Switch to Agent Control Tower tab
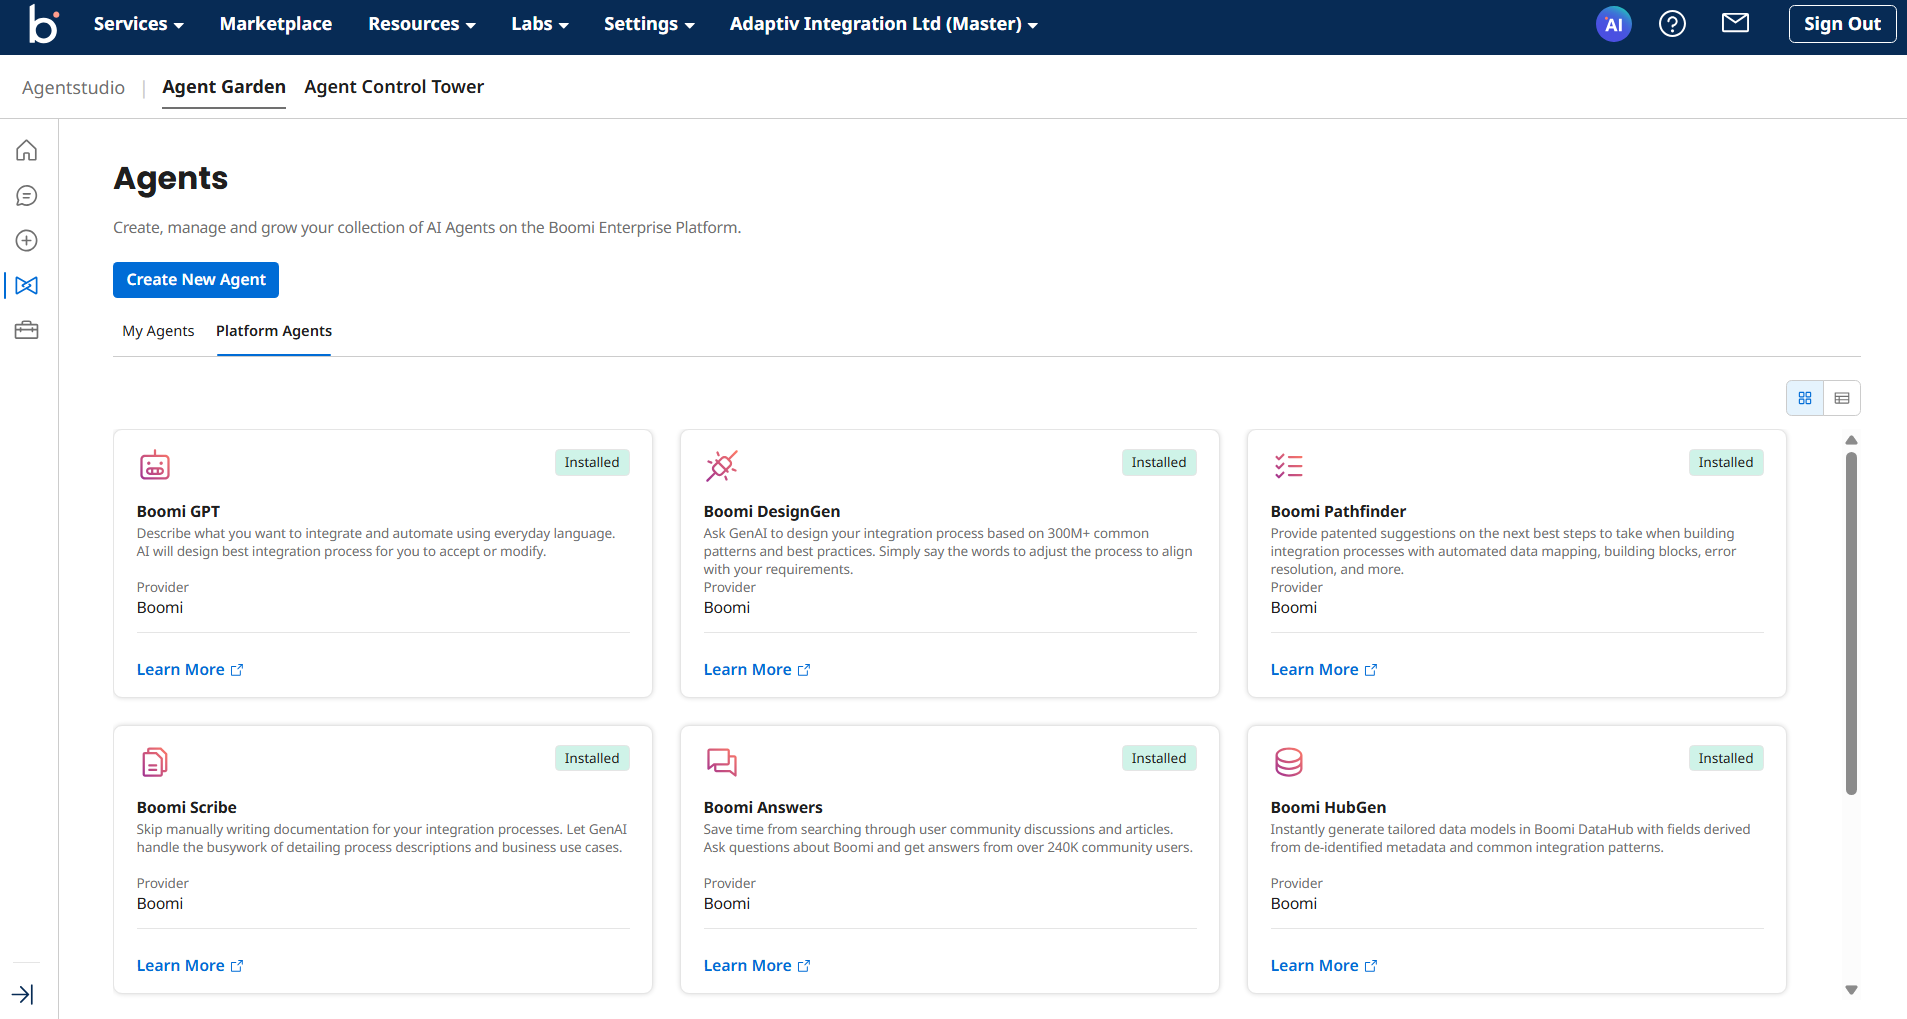The width and height of the screenshot is (1907, 1019). 394,87
